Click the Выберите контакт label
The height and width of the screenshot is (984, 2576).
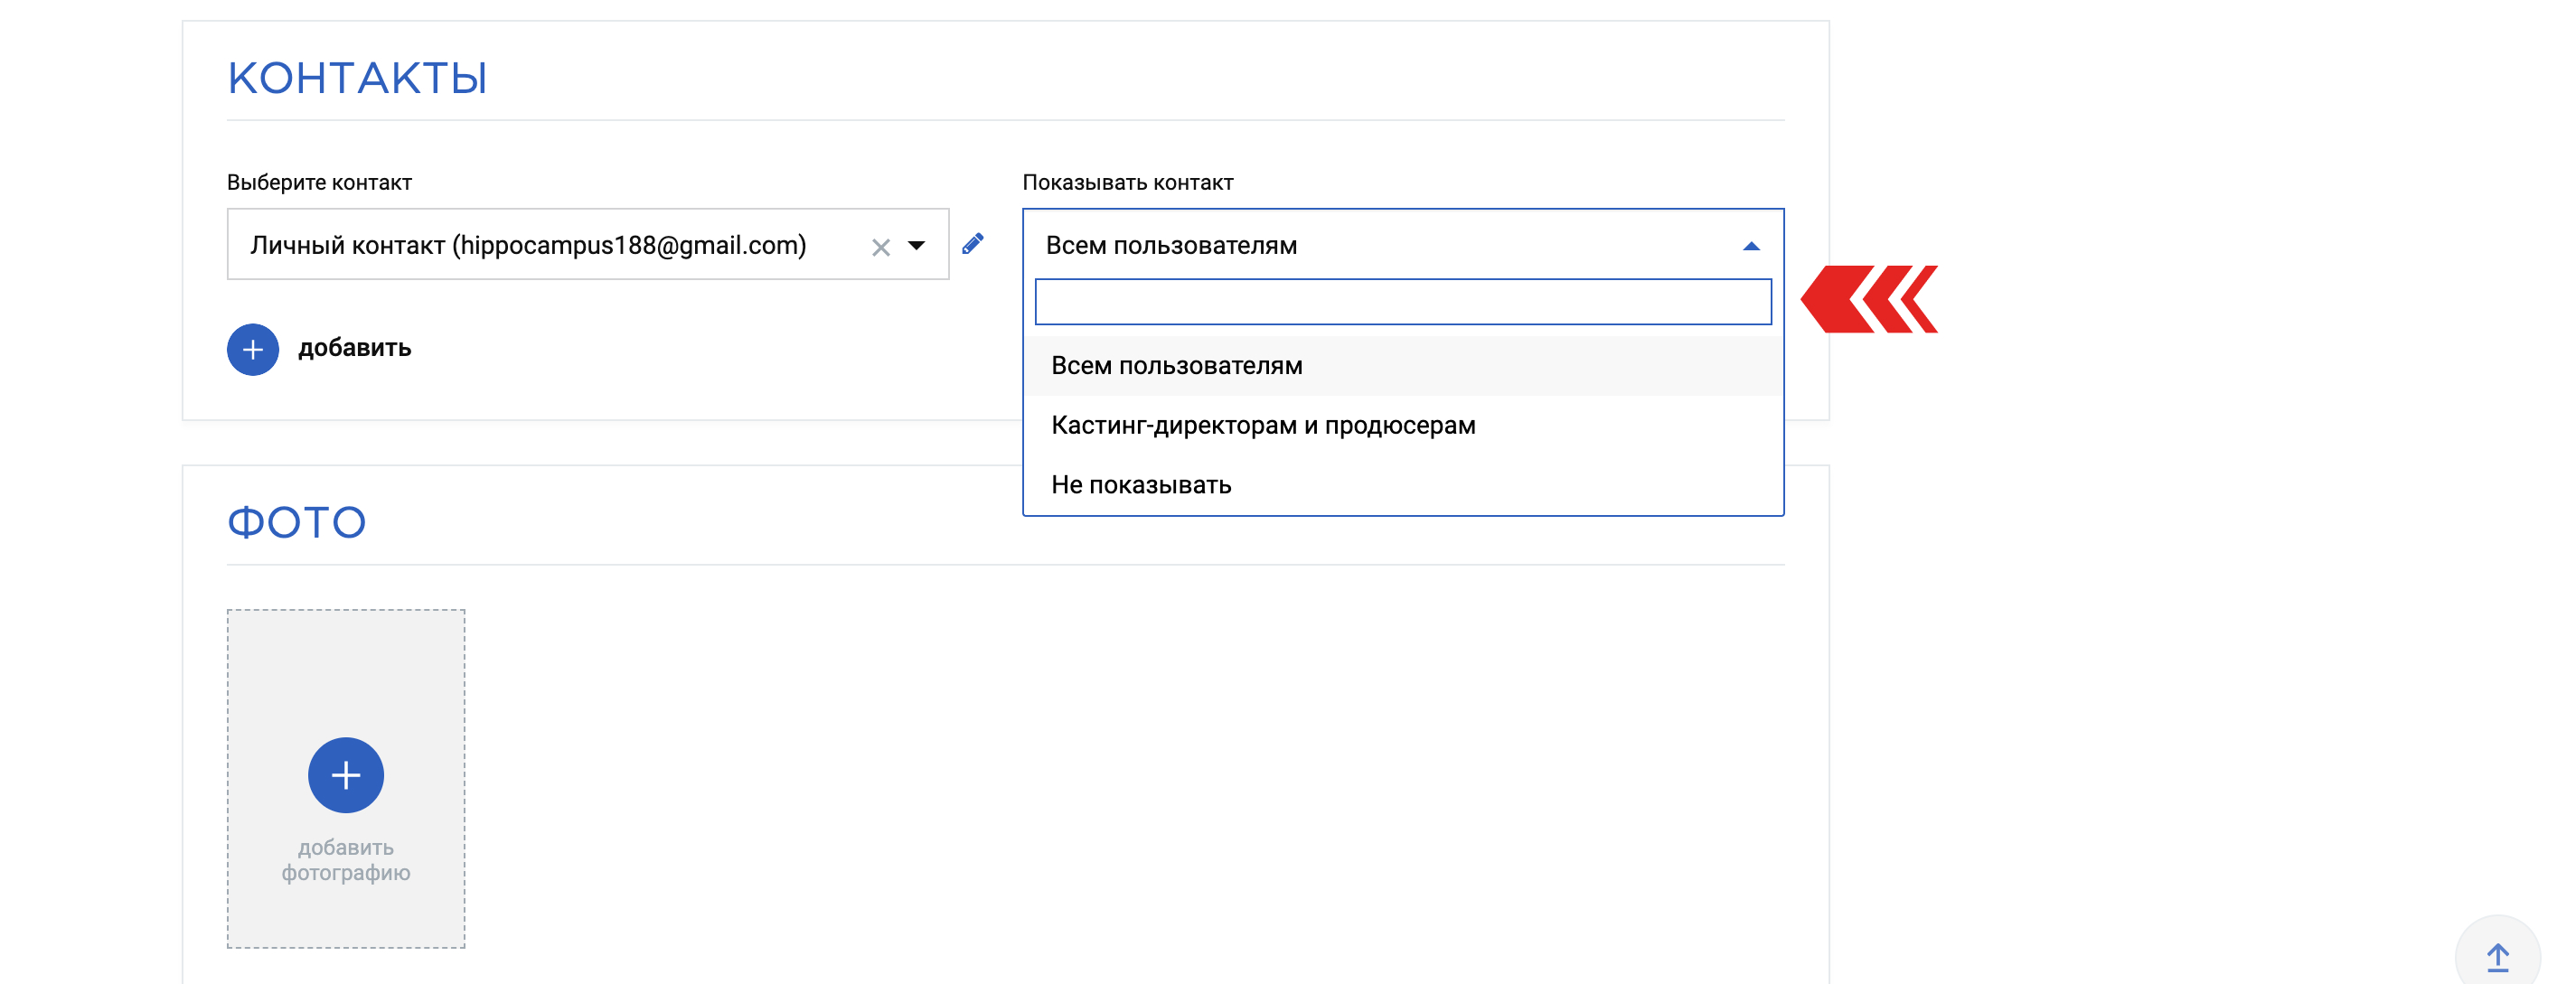pos(319,183)
